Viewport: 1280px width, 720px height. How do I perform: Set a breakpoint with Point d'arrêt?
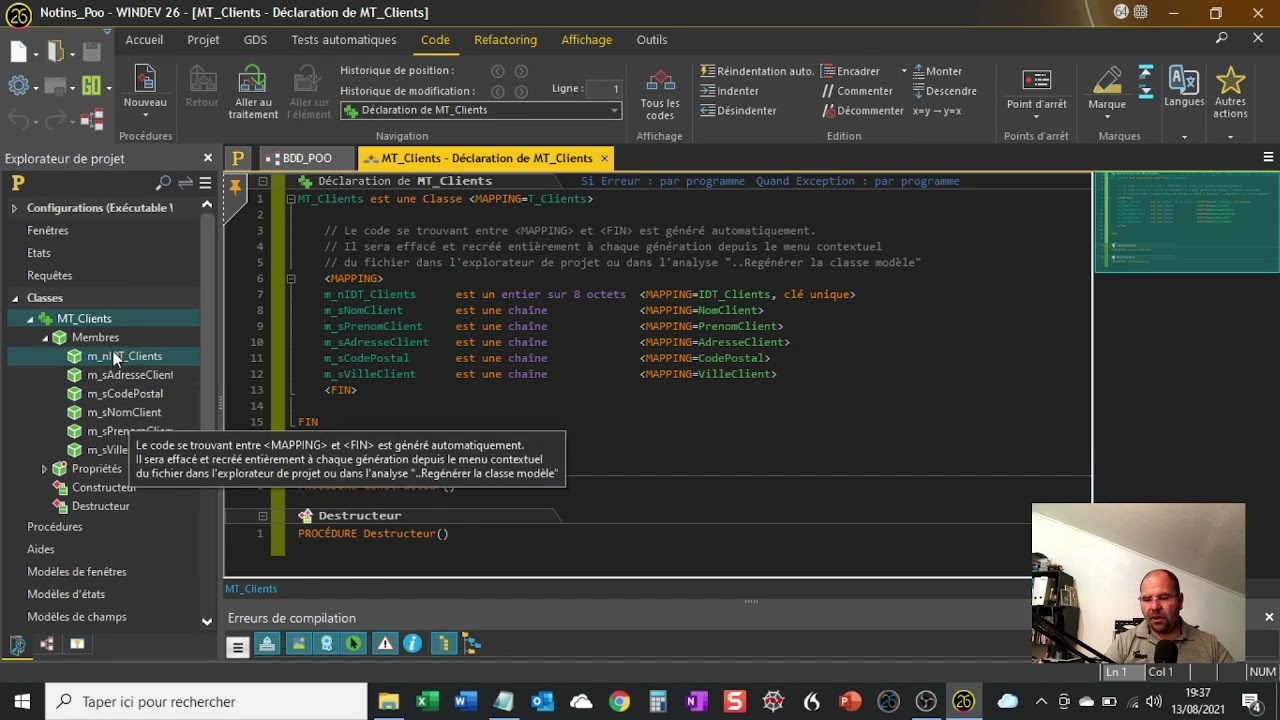[1036, 90]
